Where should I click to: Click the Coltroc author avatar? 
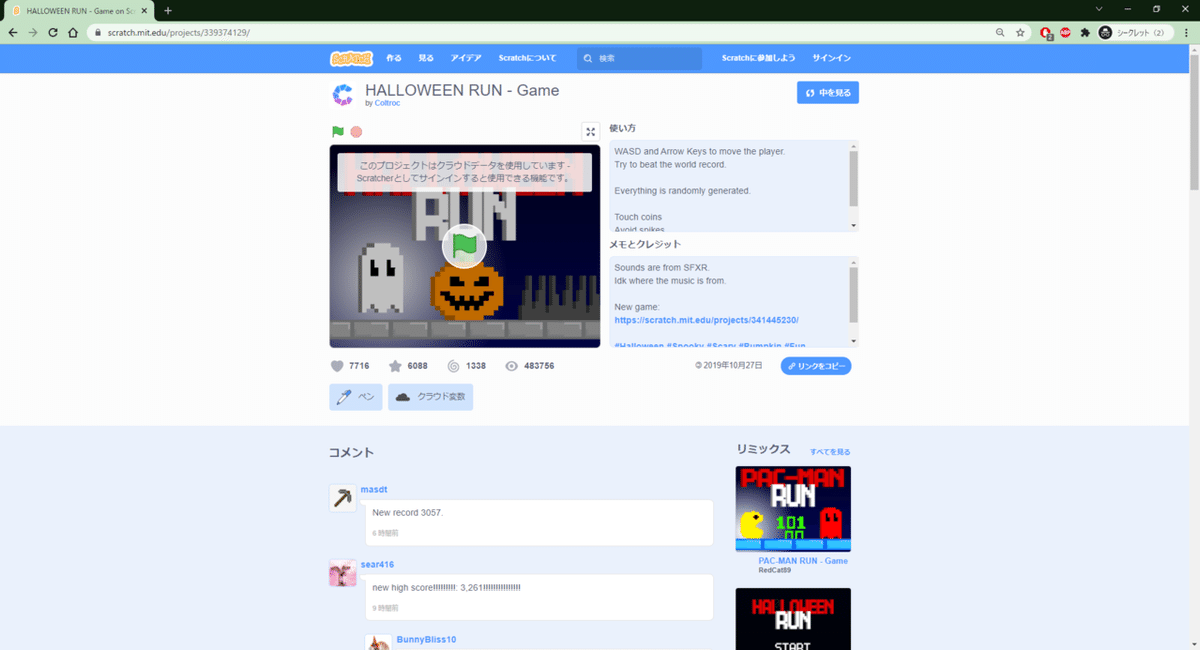(343, 95)
